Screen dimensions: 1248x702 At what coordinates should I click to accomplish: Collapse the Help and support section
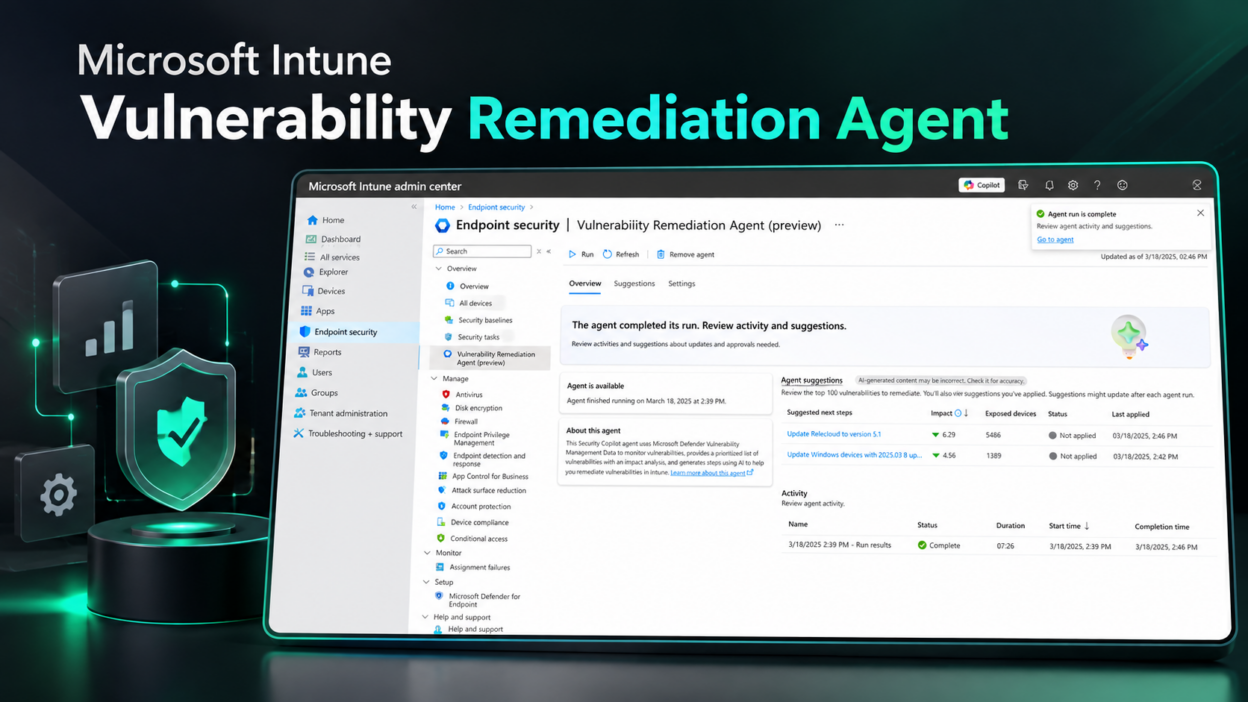click(425, 617)
